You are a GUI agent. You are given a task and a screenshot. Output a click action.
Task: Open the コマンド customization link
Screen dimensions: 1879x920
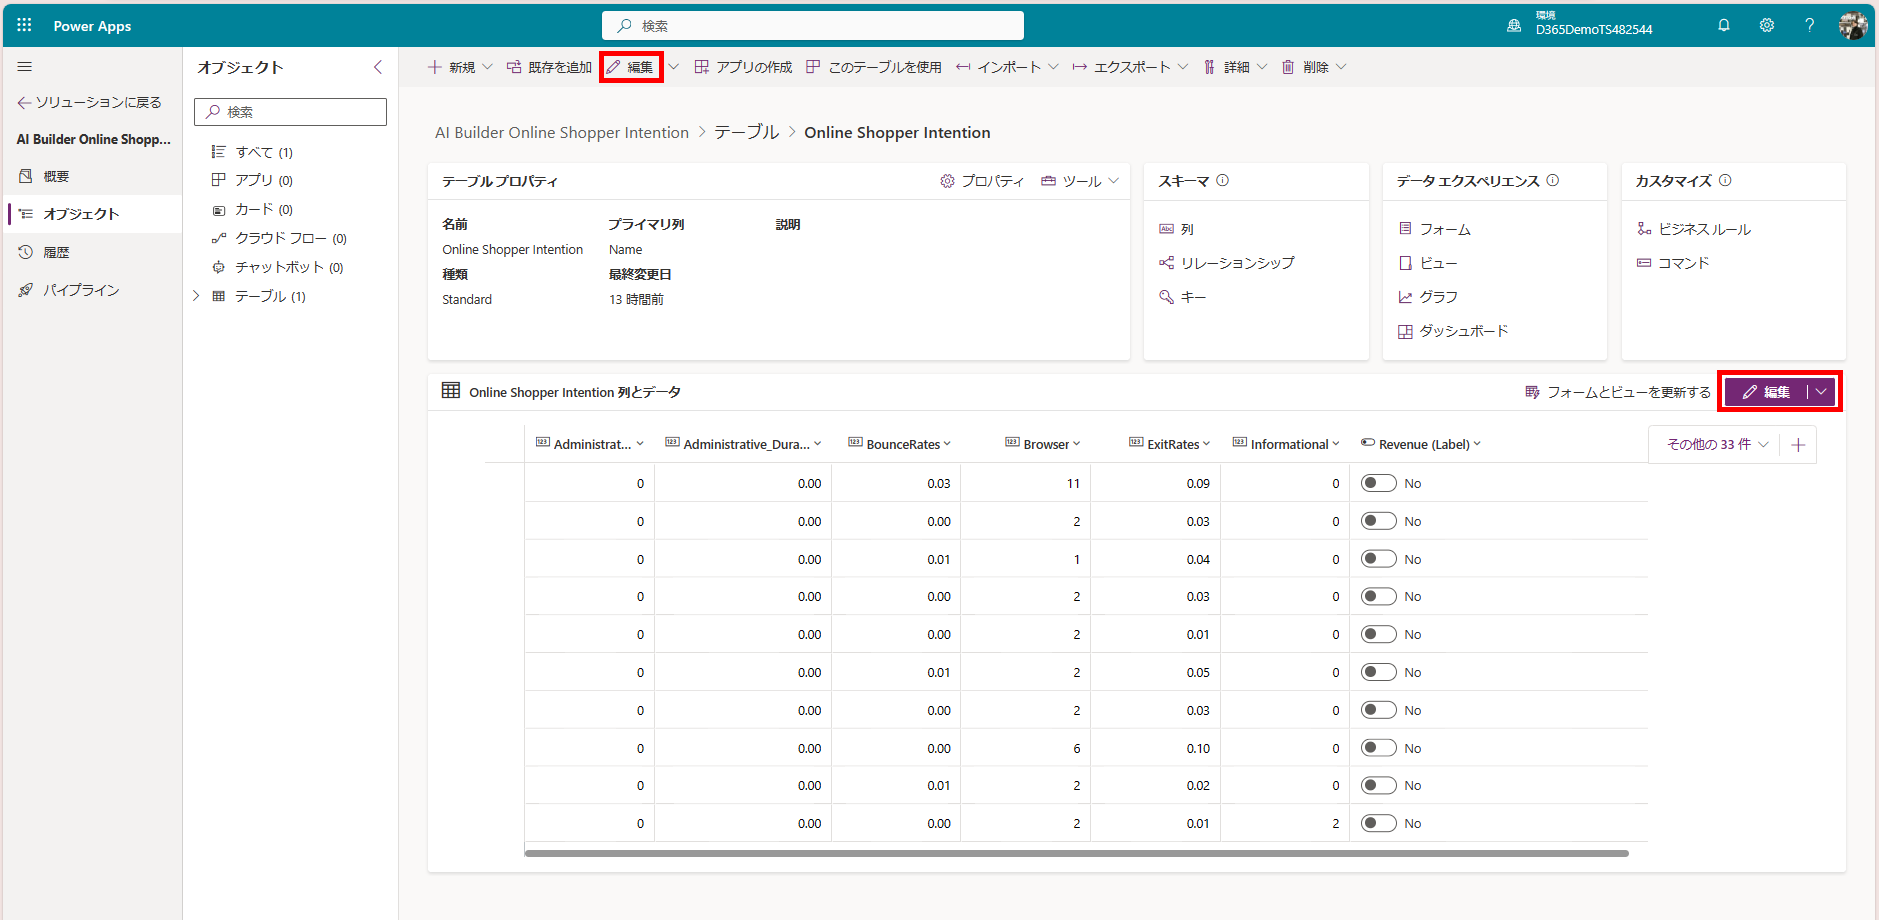[1674, 263]
